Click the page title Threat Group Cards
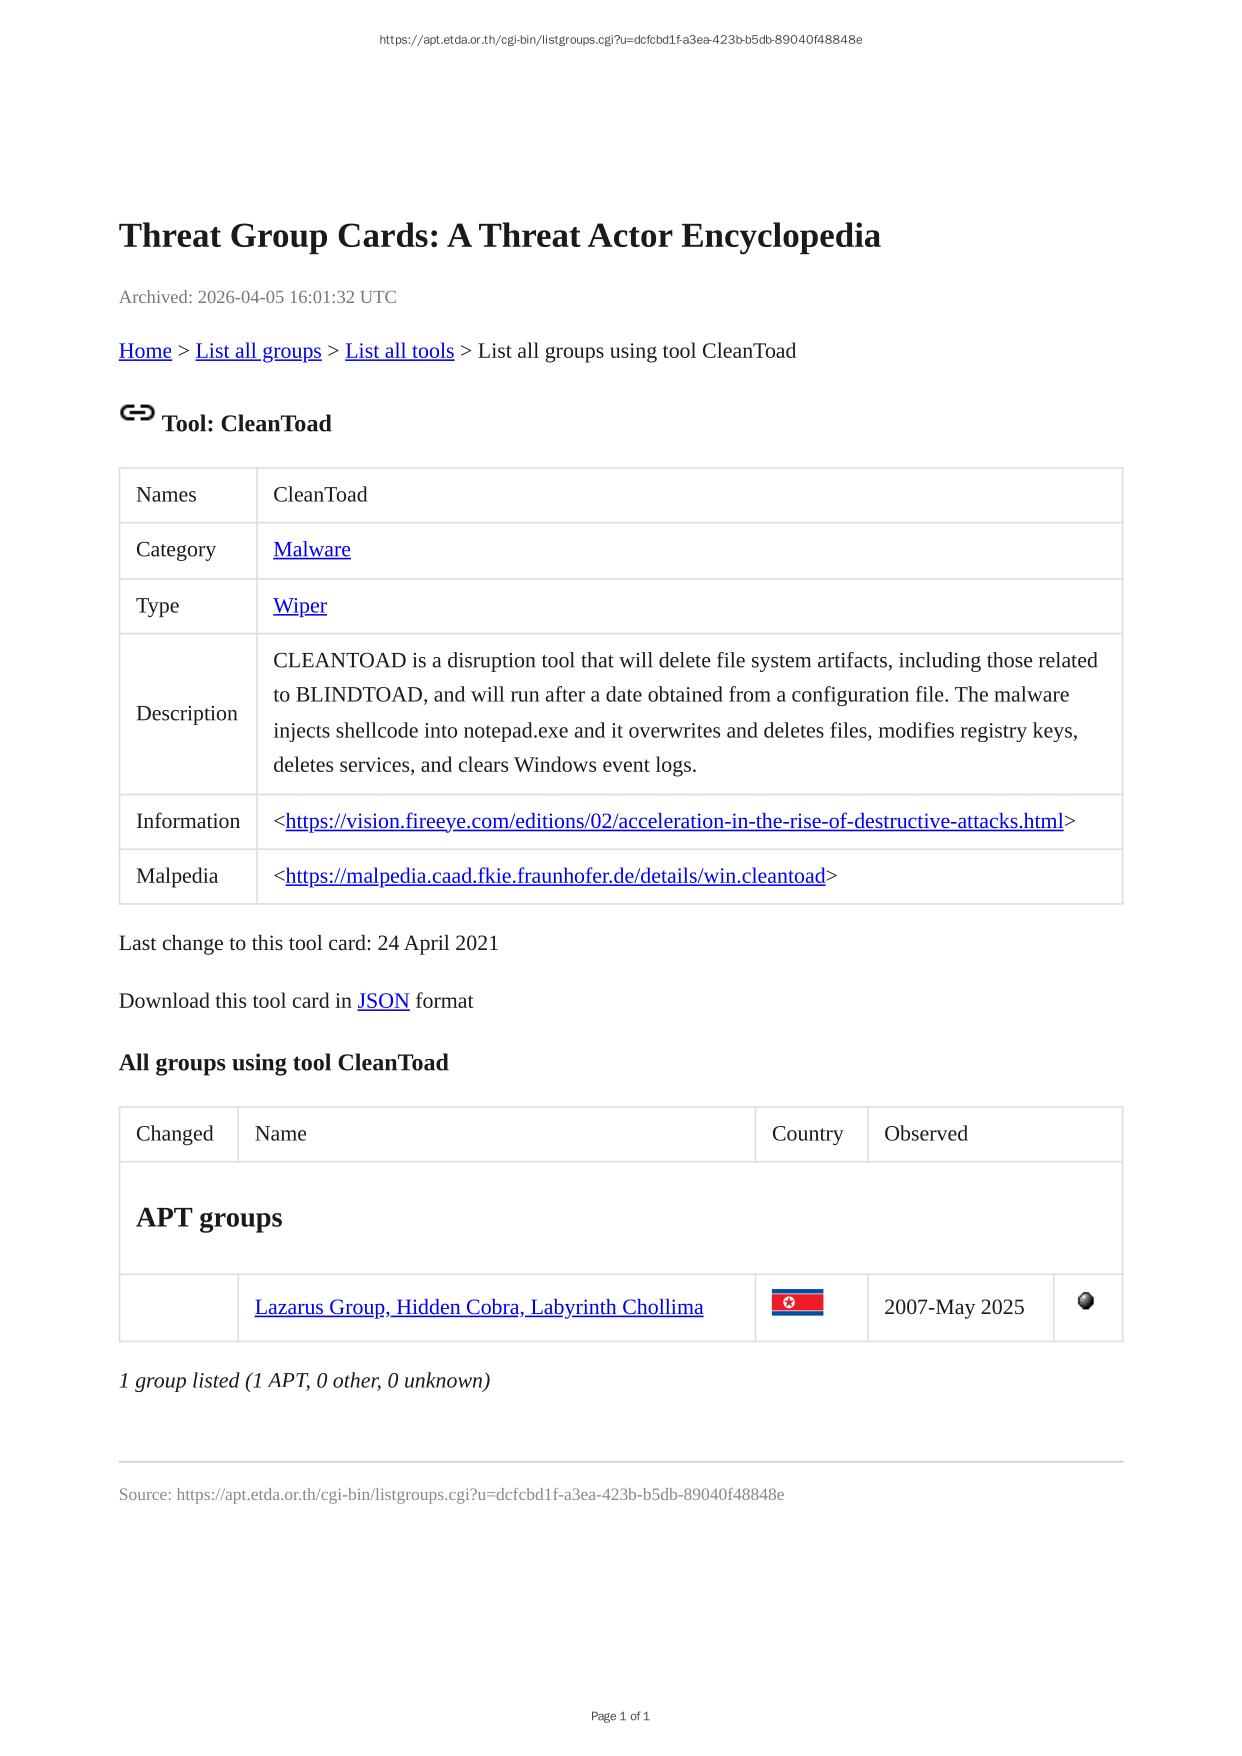This screenshot has height=1756, width=1242. click(499, 236)
